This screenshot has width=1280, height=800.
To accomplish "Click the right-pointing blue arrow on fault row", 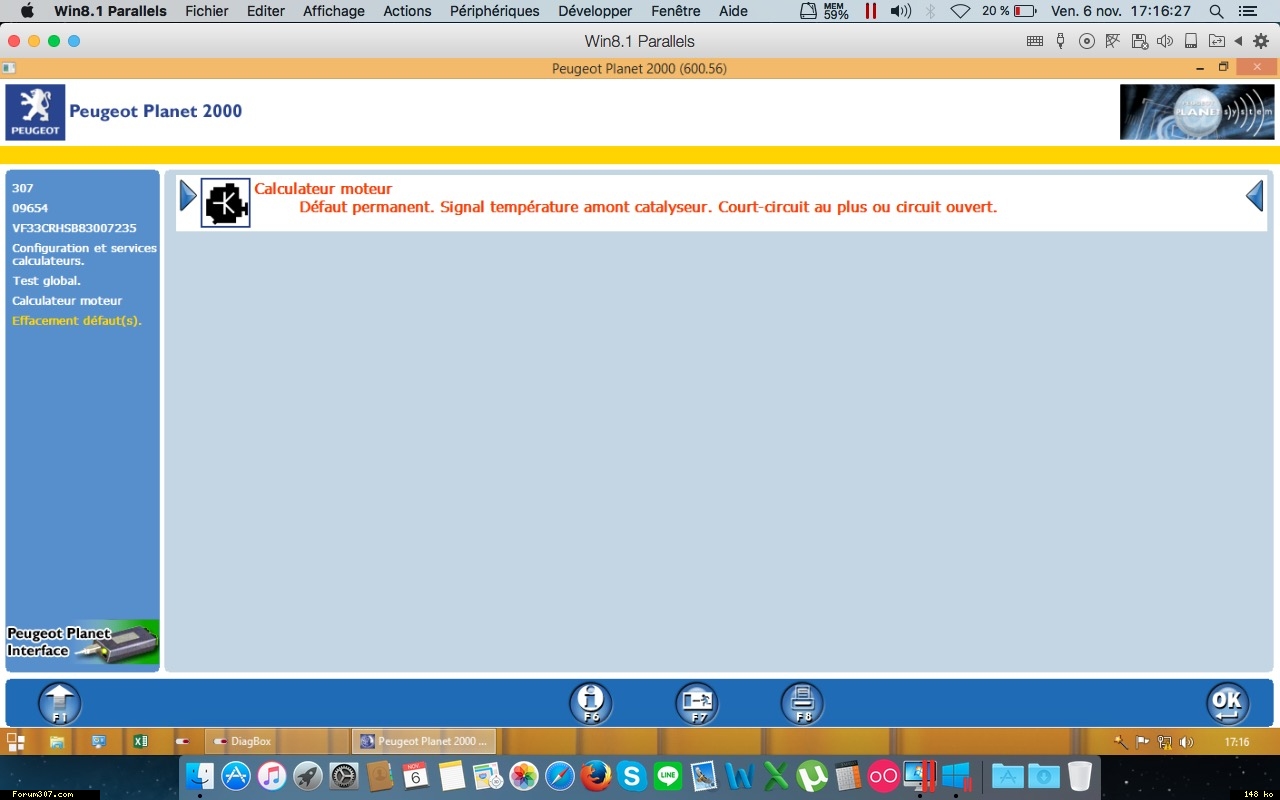I will pos(188,196).
